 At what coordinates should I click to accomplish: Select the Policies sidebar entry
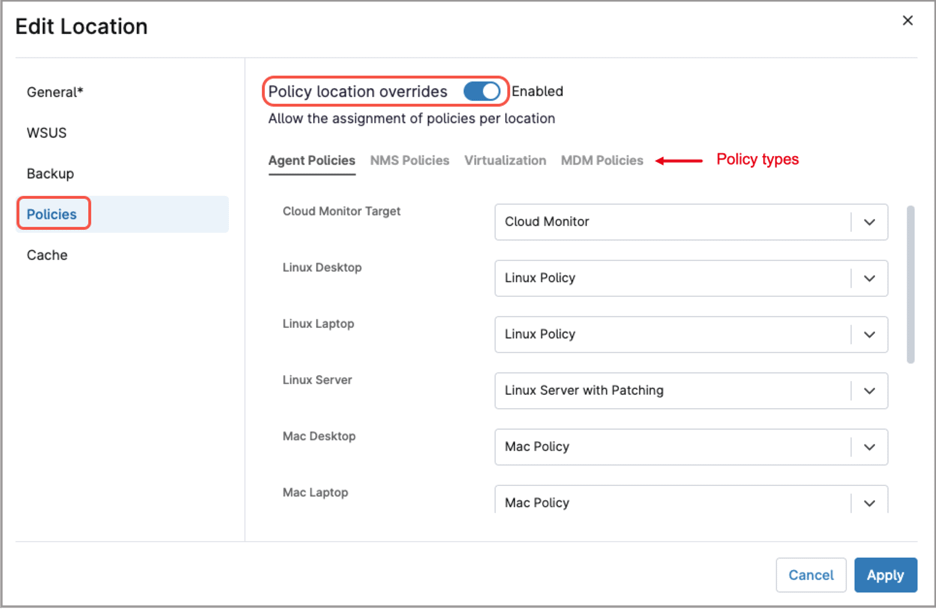[x=53, y=214]
